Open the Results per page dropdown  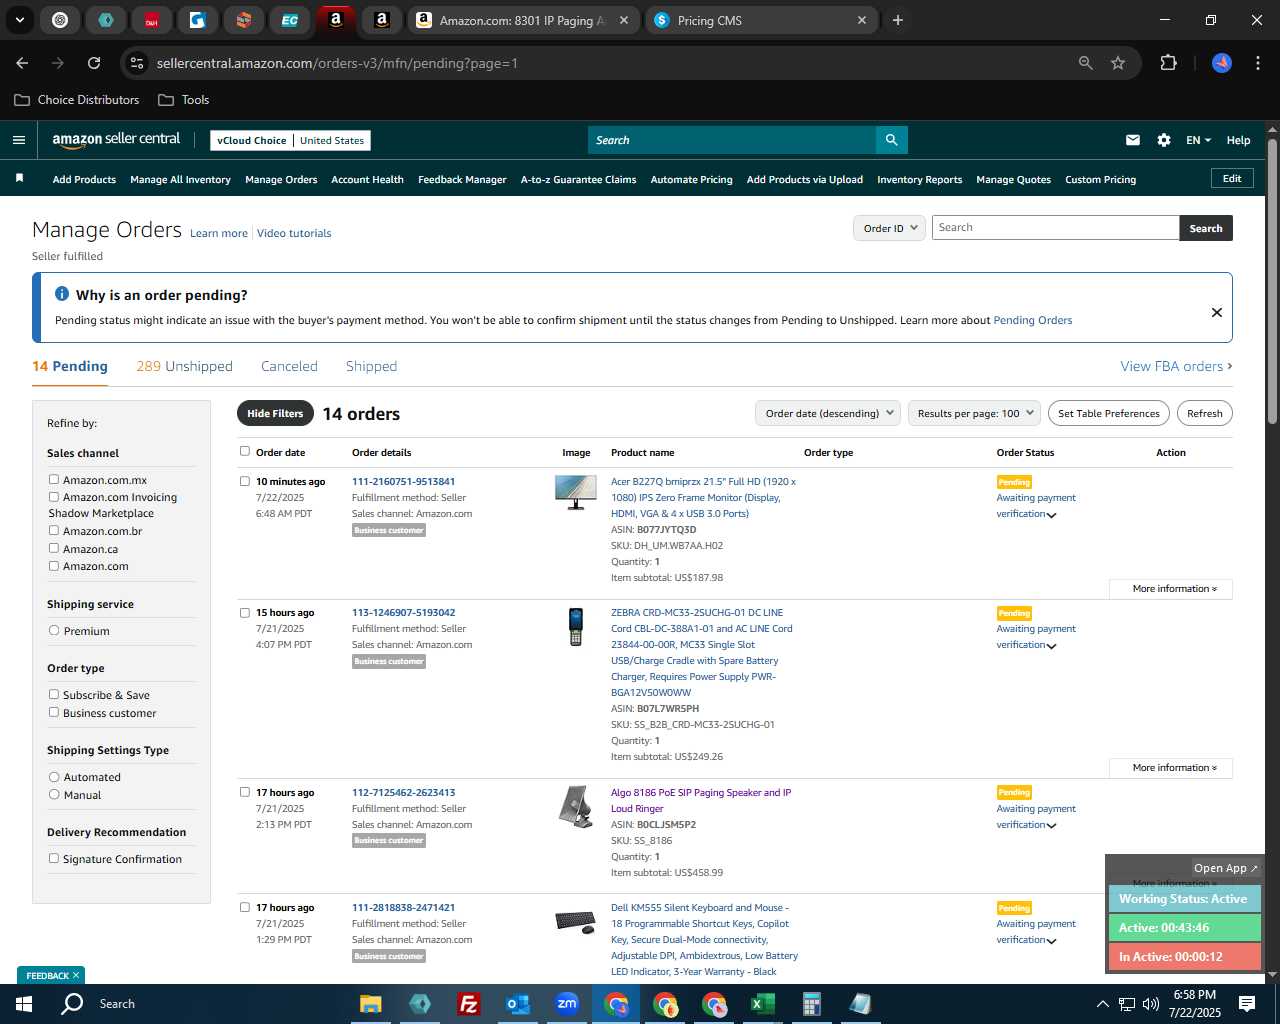tap(974, 413)
